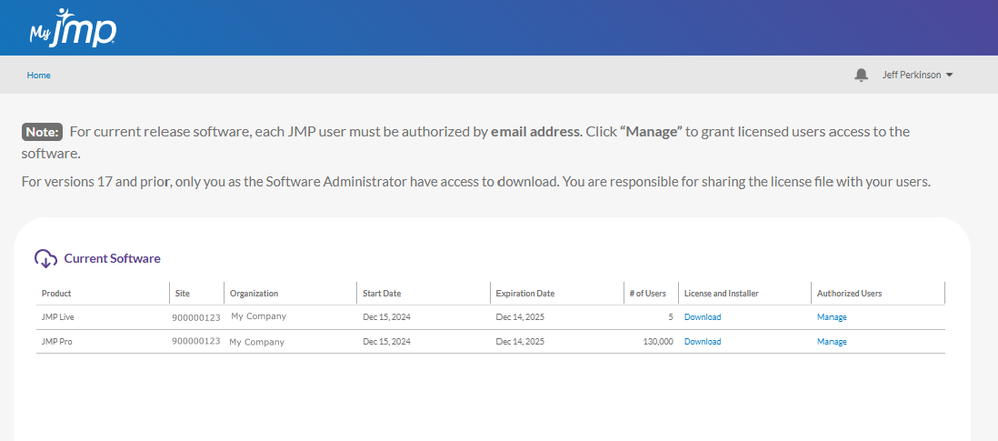The image size is (998, 441).
Task: Click the Current Software section heading
Action: (x=112, y=259)
